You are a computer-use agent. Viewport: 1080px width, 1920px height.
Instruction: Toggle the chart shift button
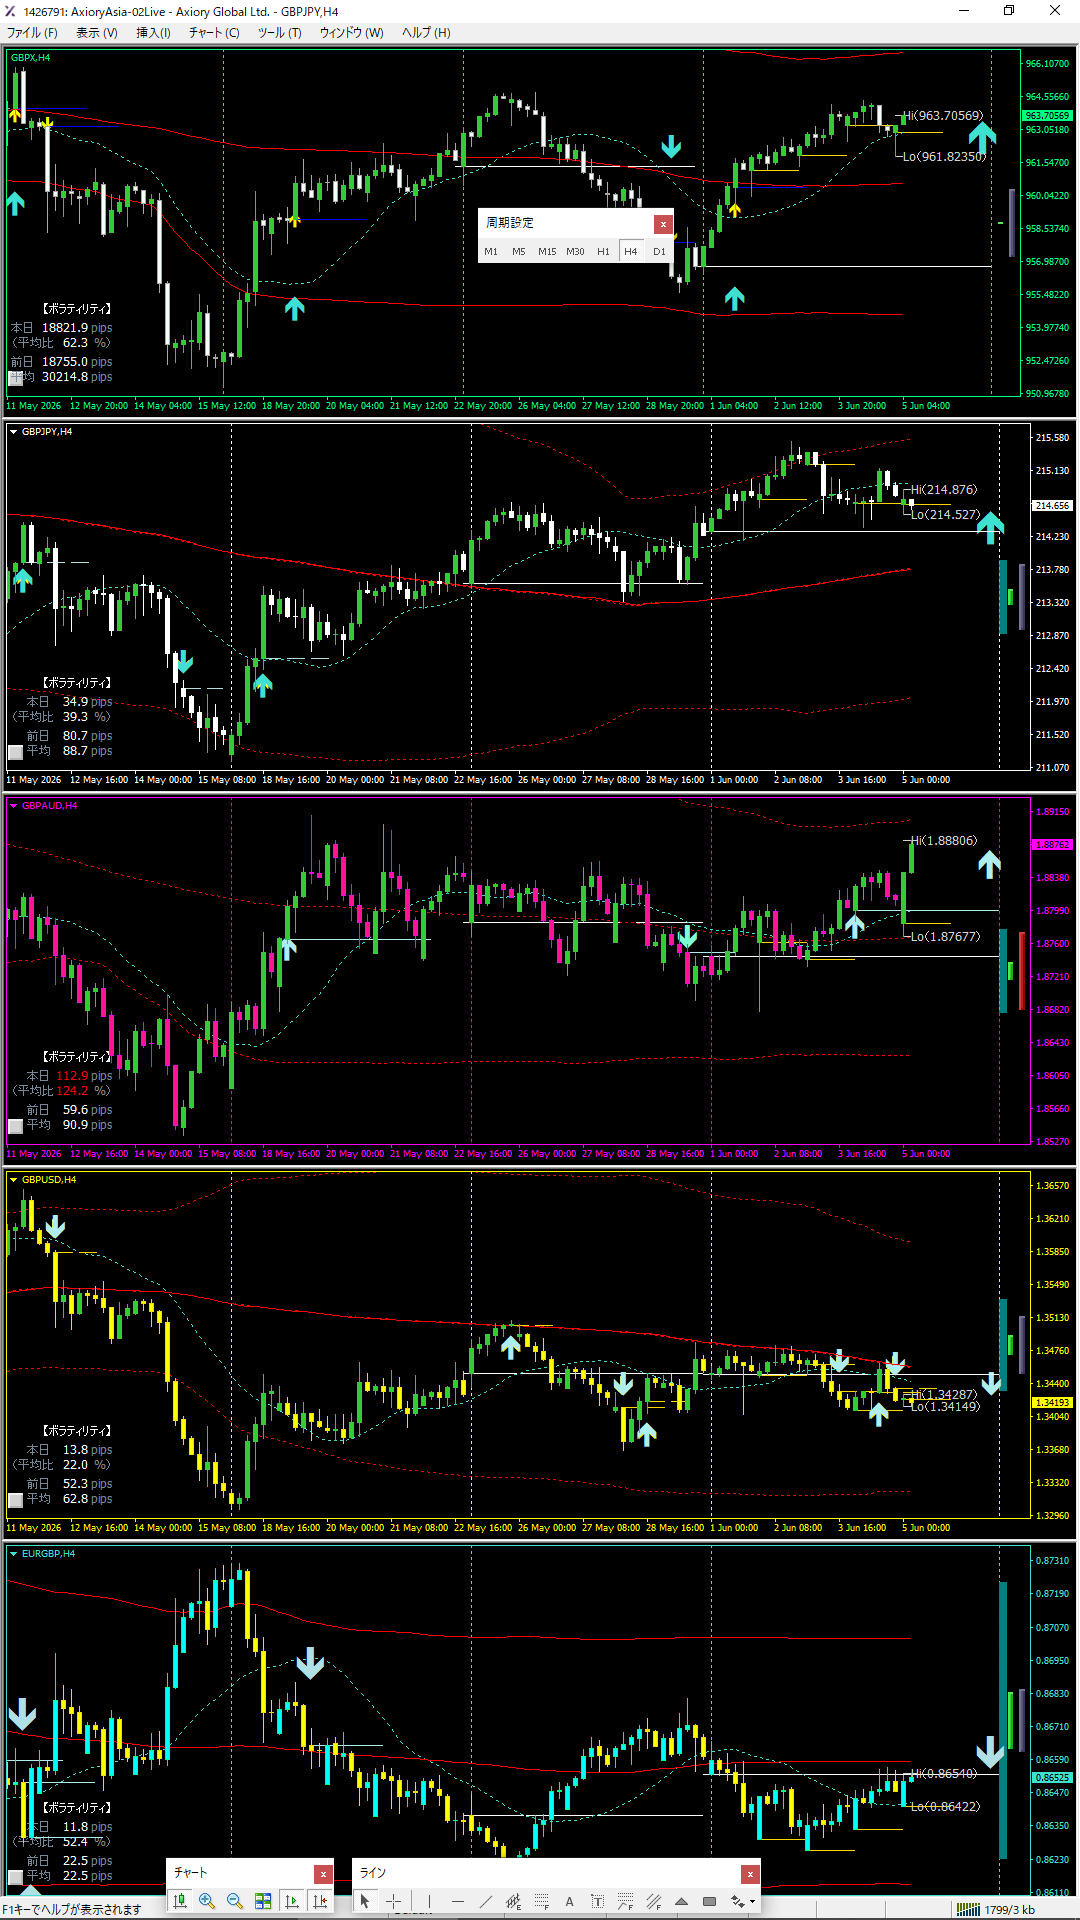point(320,1901)
